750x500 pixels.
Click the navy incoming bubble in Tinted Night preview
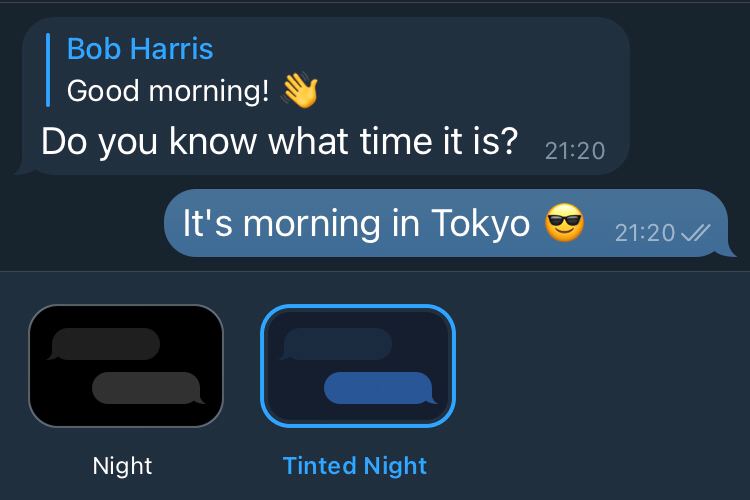pyautogui.click(x=336, y=344)
